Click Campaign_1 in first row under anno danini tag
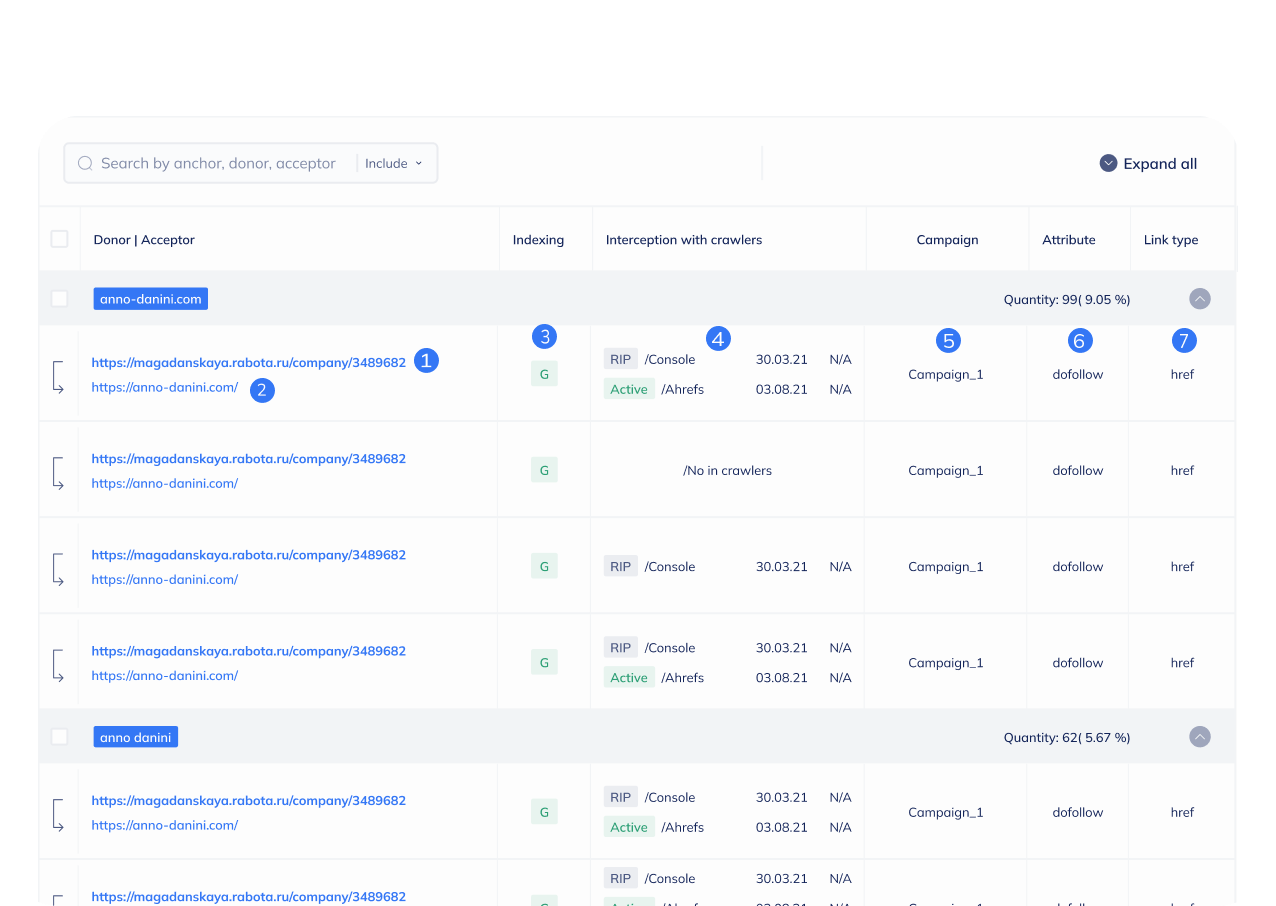Viewport: 1276px width, 906px height. 946,812
